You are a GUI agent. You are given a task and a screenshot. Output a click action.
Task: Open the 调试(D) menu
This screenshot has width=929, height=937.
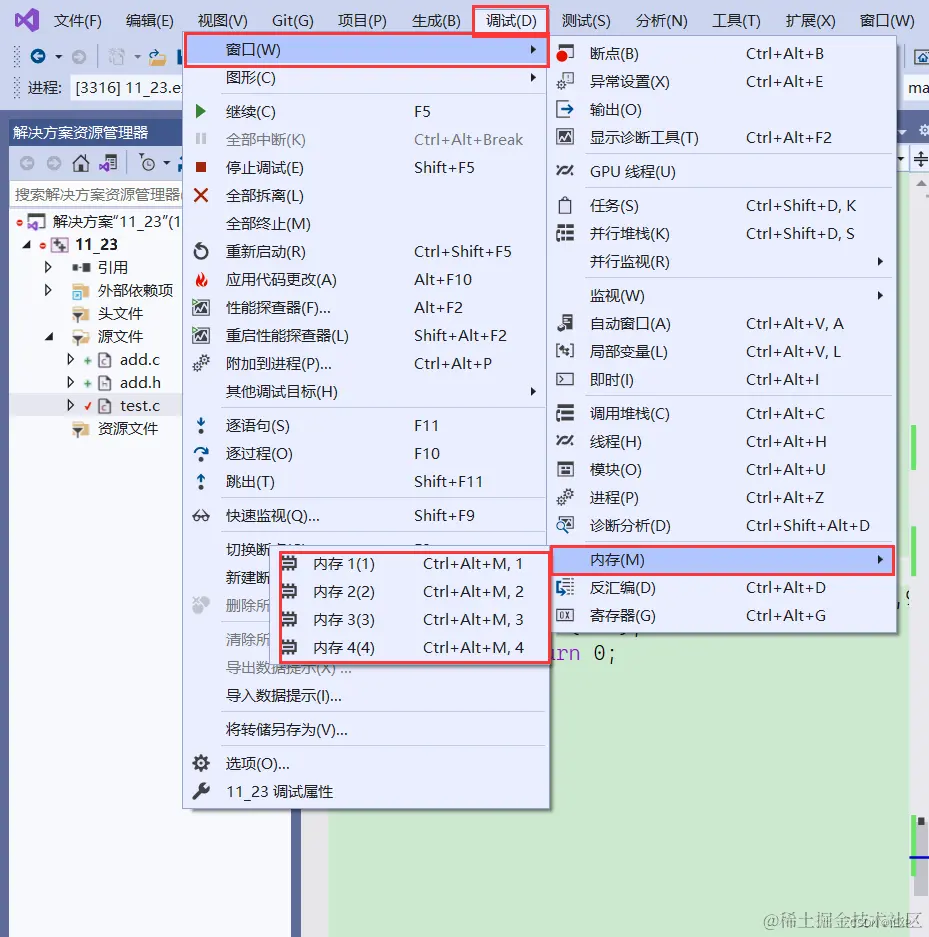tap(511, 21)
